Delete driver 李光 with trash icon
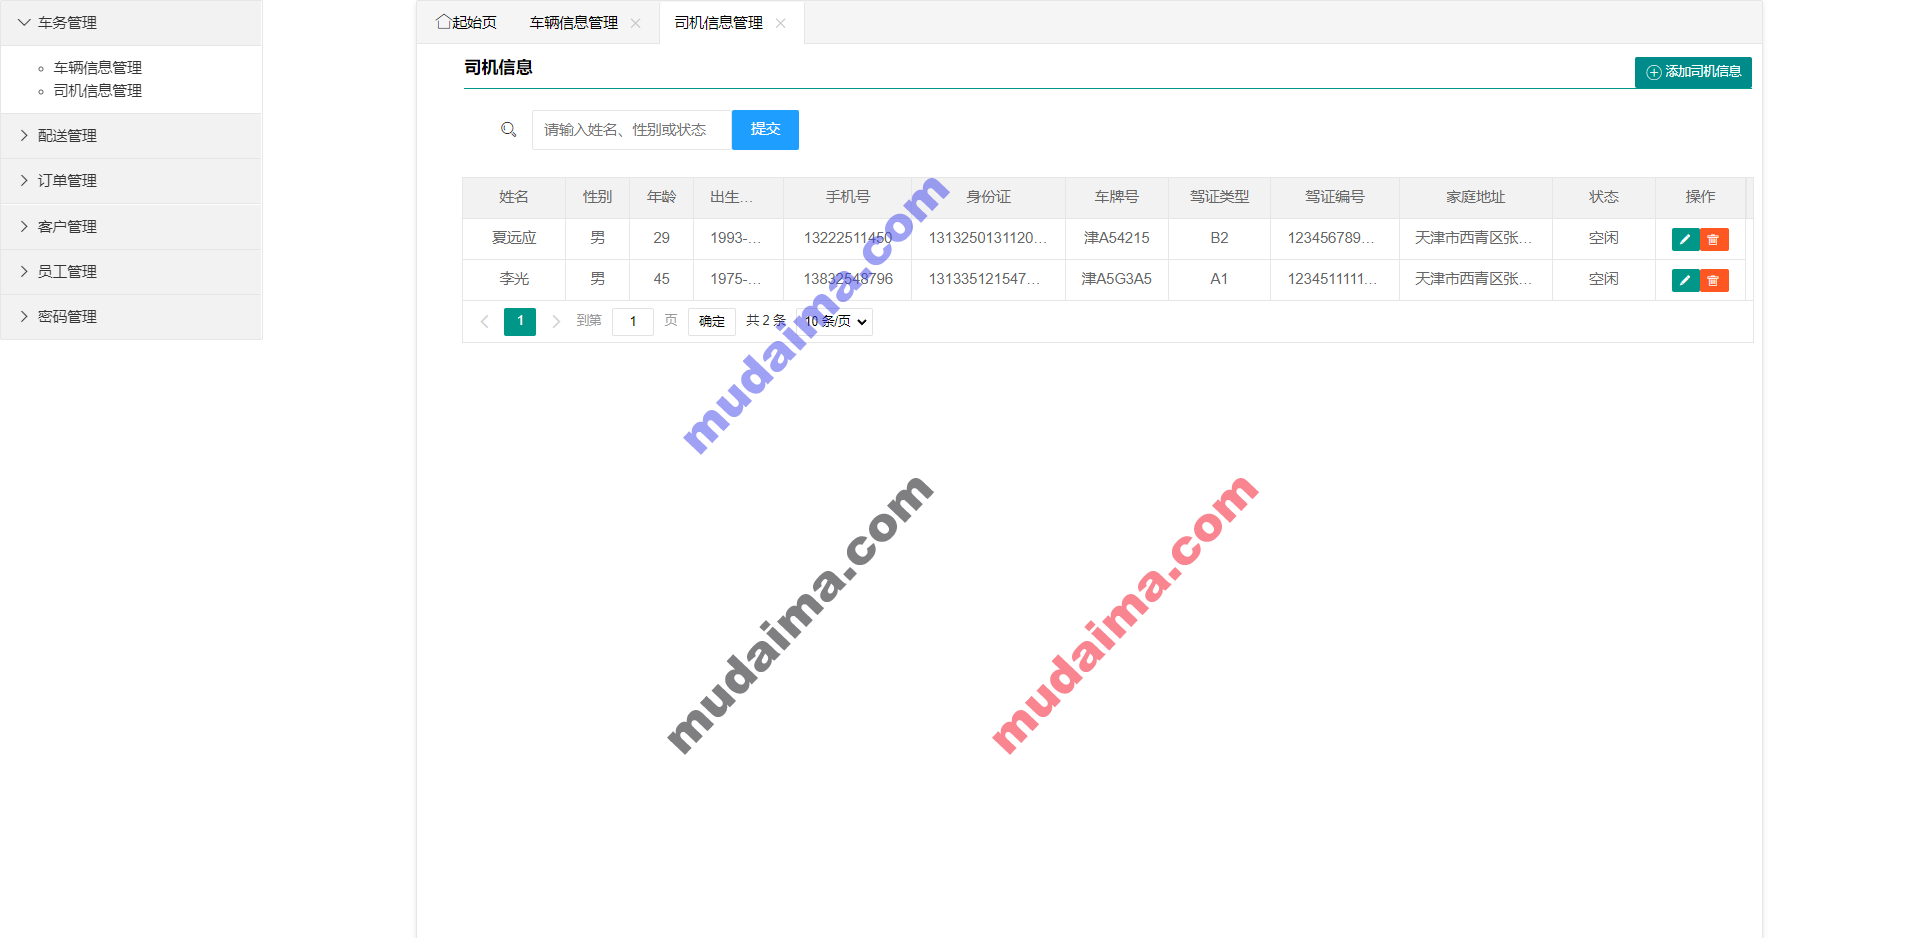This screenshot has width=1920, height=938. pyautogui.click(x=1714, y=280)
